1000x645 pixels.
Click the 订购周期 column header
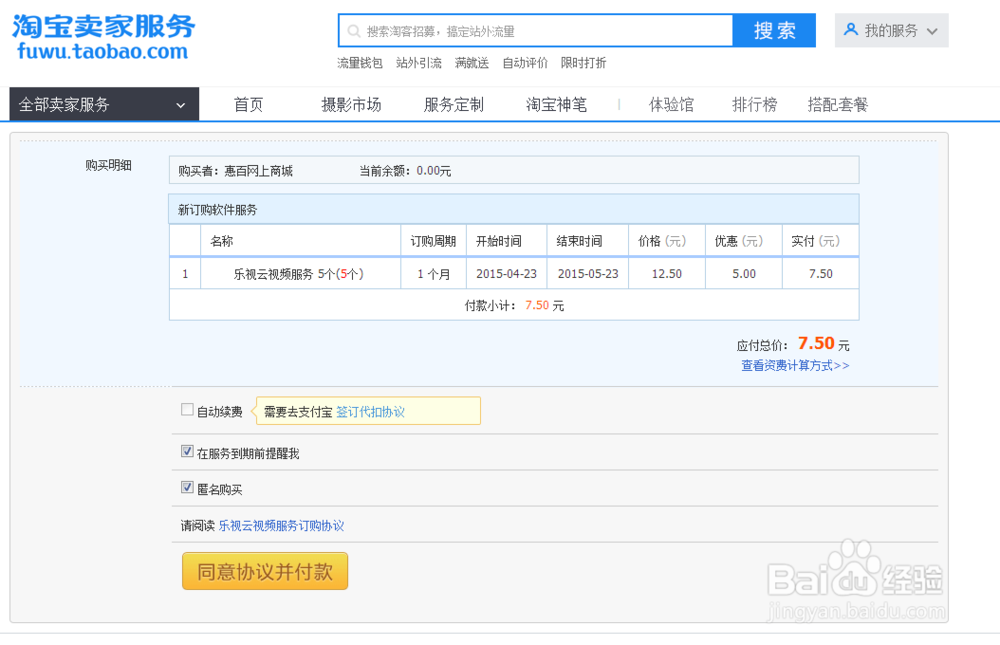[433, 241]
